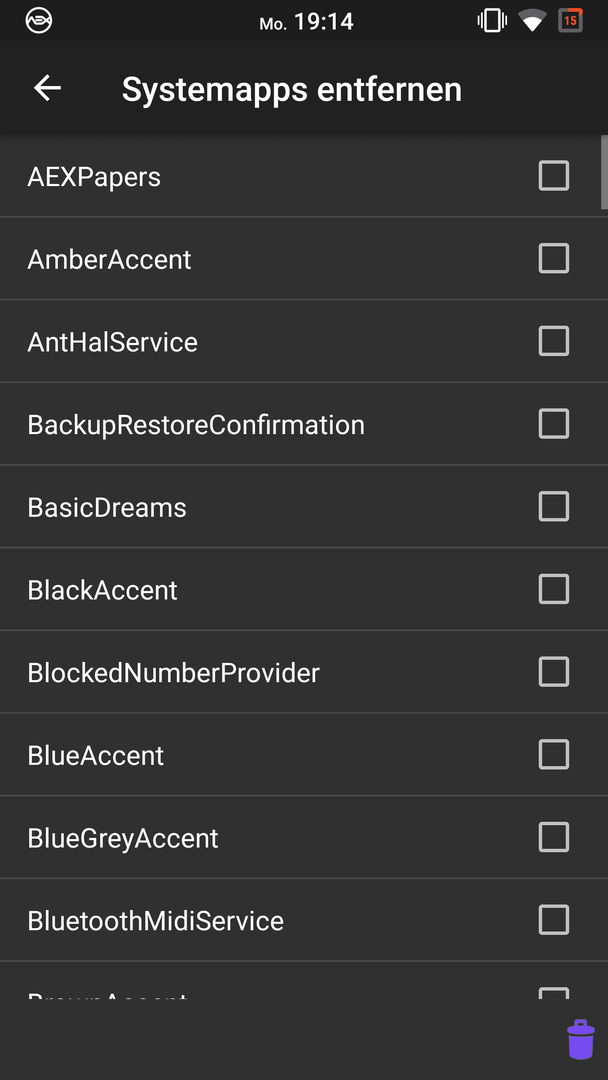Screen dimensions: 608x1080
Task: Tap the battery indicator icon
Action: coord(570,21)
